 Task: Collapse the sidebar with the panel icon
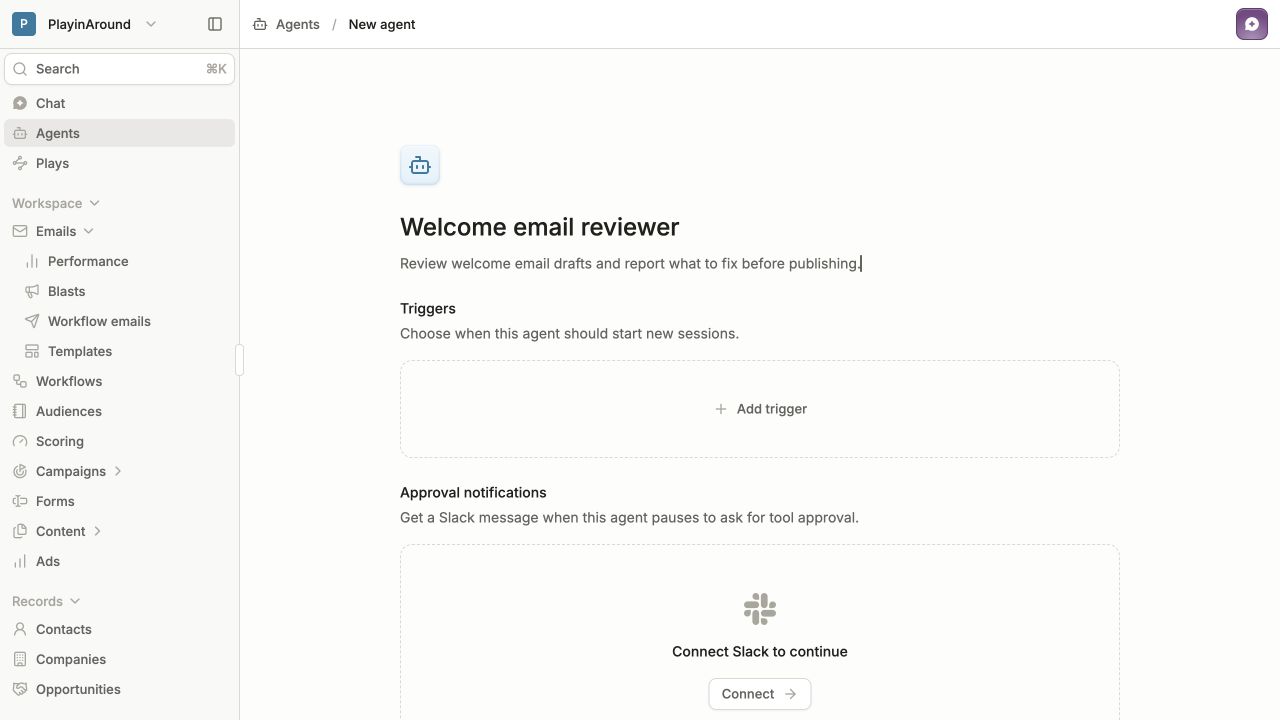tap(215, 24)
